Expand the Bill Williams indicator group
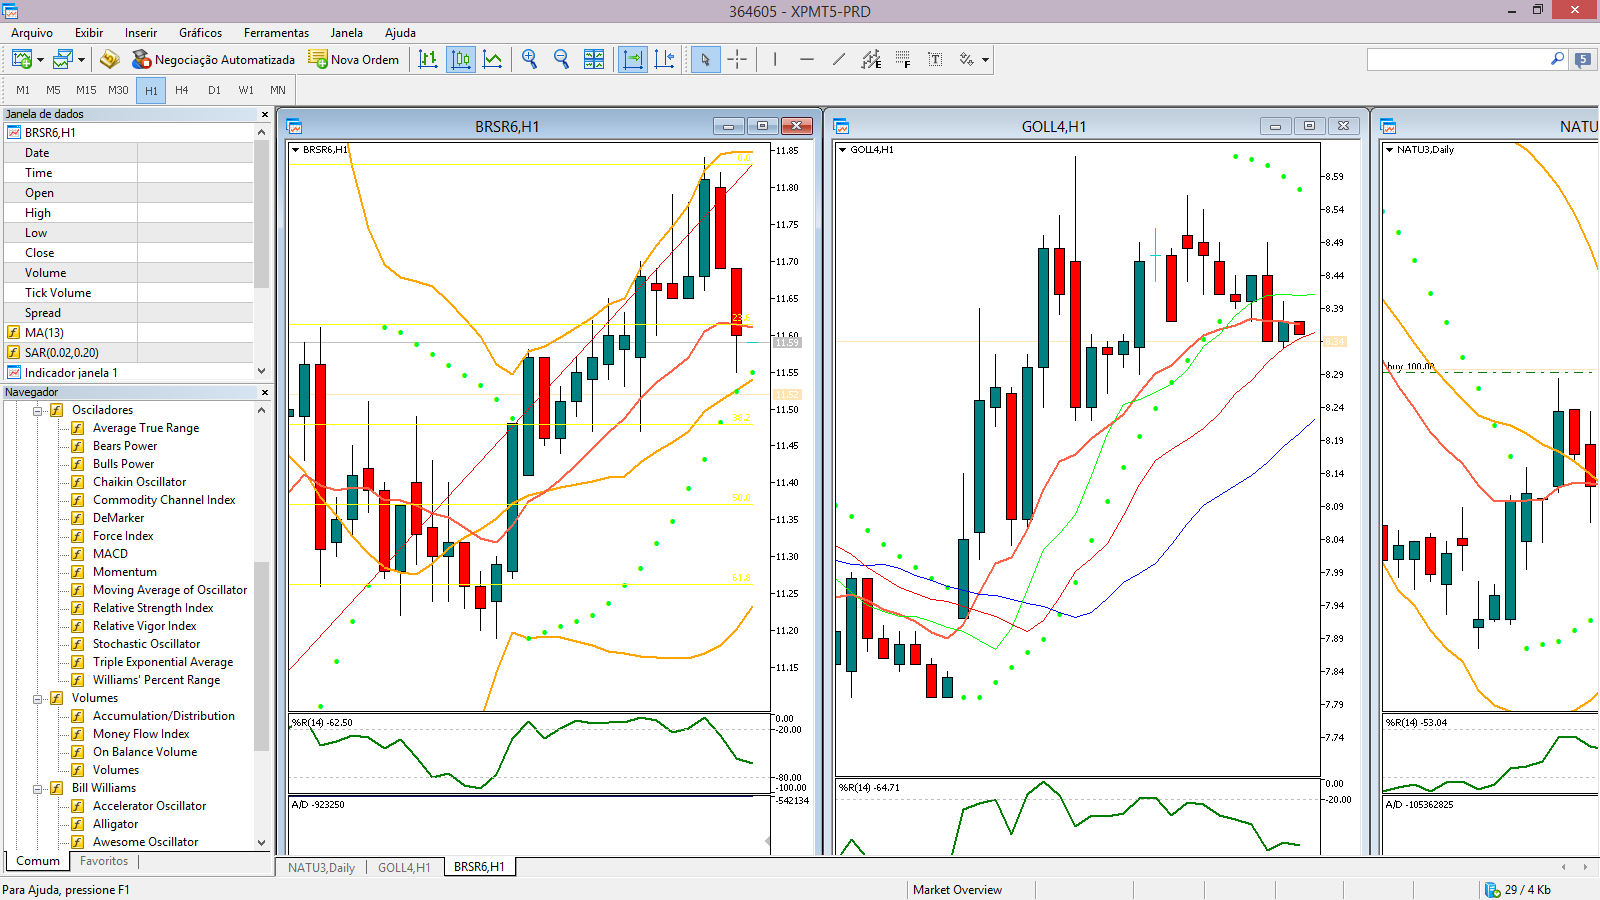1600x900 pixels. [x=38, y=788]
